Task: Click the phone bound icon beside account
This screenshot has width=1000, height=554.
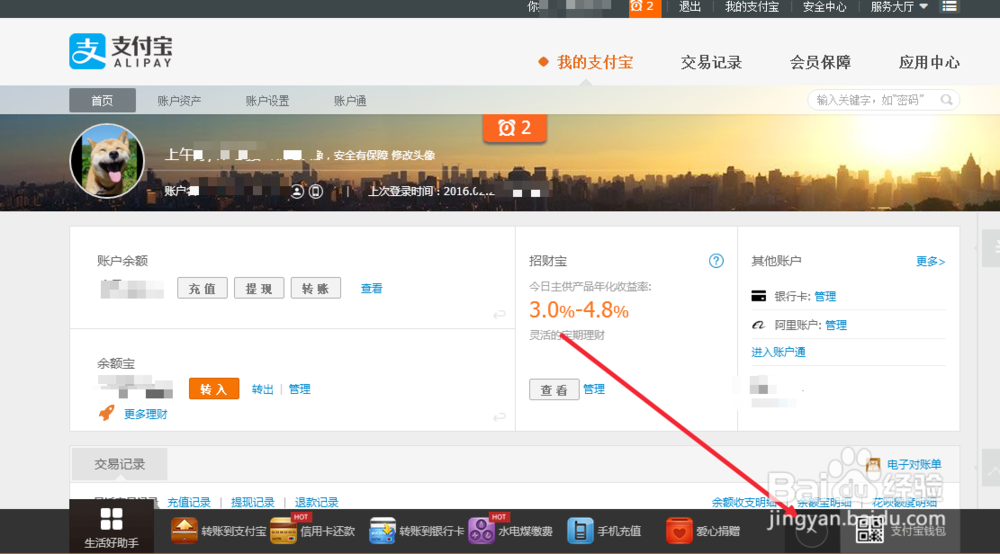Action: pyautogui.click(x=316, y=191)
